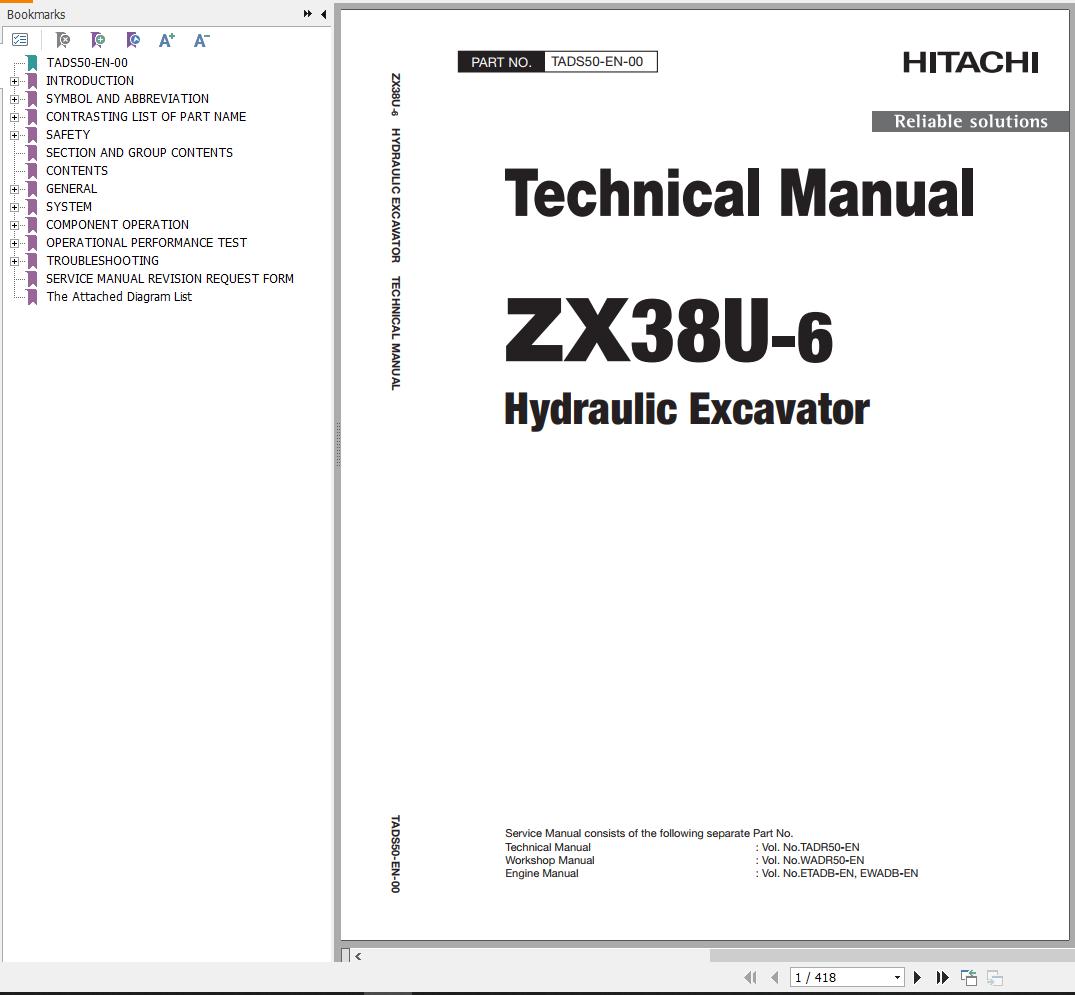Open The Attached Diagram List bookmark
Viewport: 1075px width, 995px height.
click(x=119, y=296)
